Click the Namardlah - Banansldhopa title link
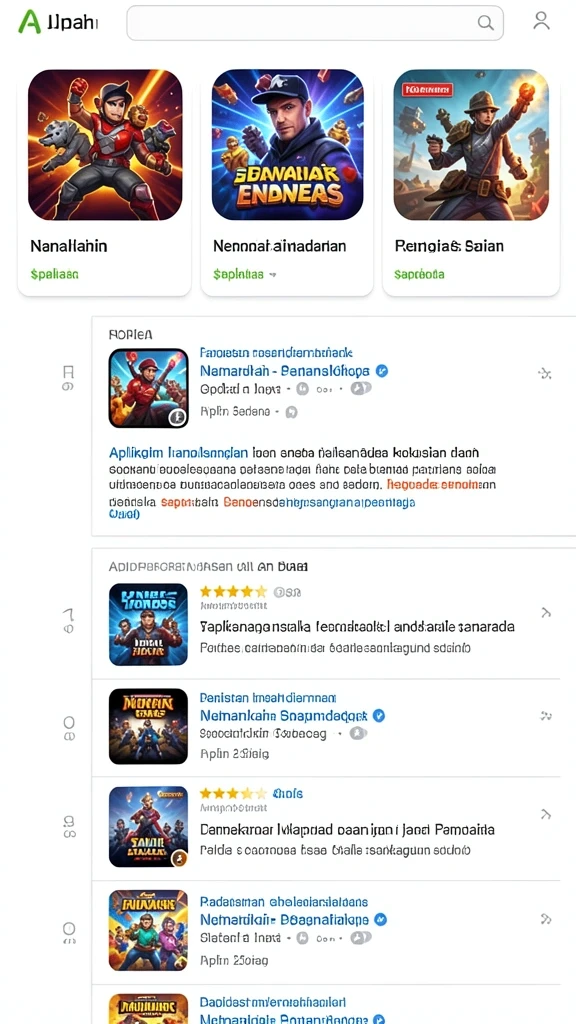576x1024 pixels. 285,371
